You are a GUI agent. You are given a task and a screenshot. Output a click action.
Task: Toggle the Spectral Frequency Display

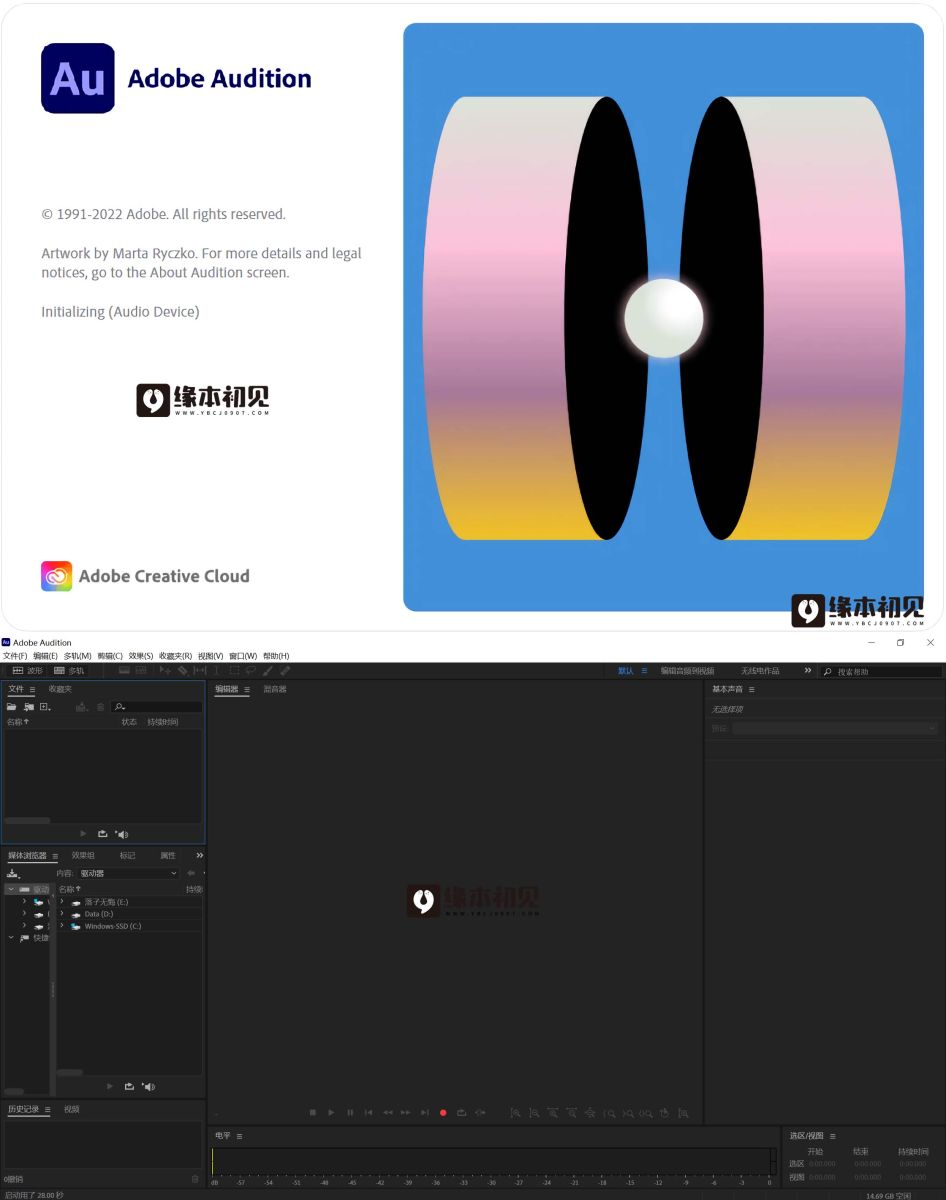pos(124,671)
